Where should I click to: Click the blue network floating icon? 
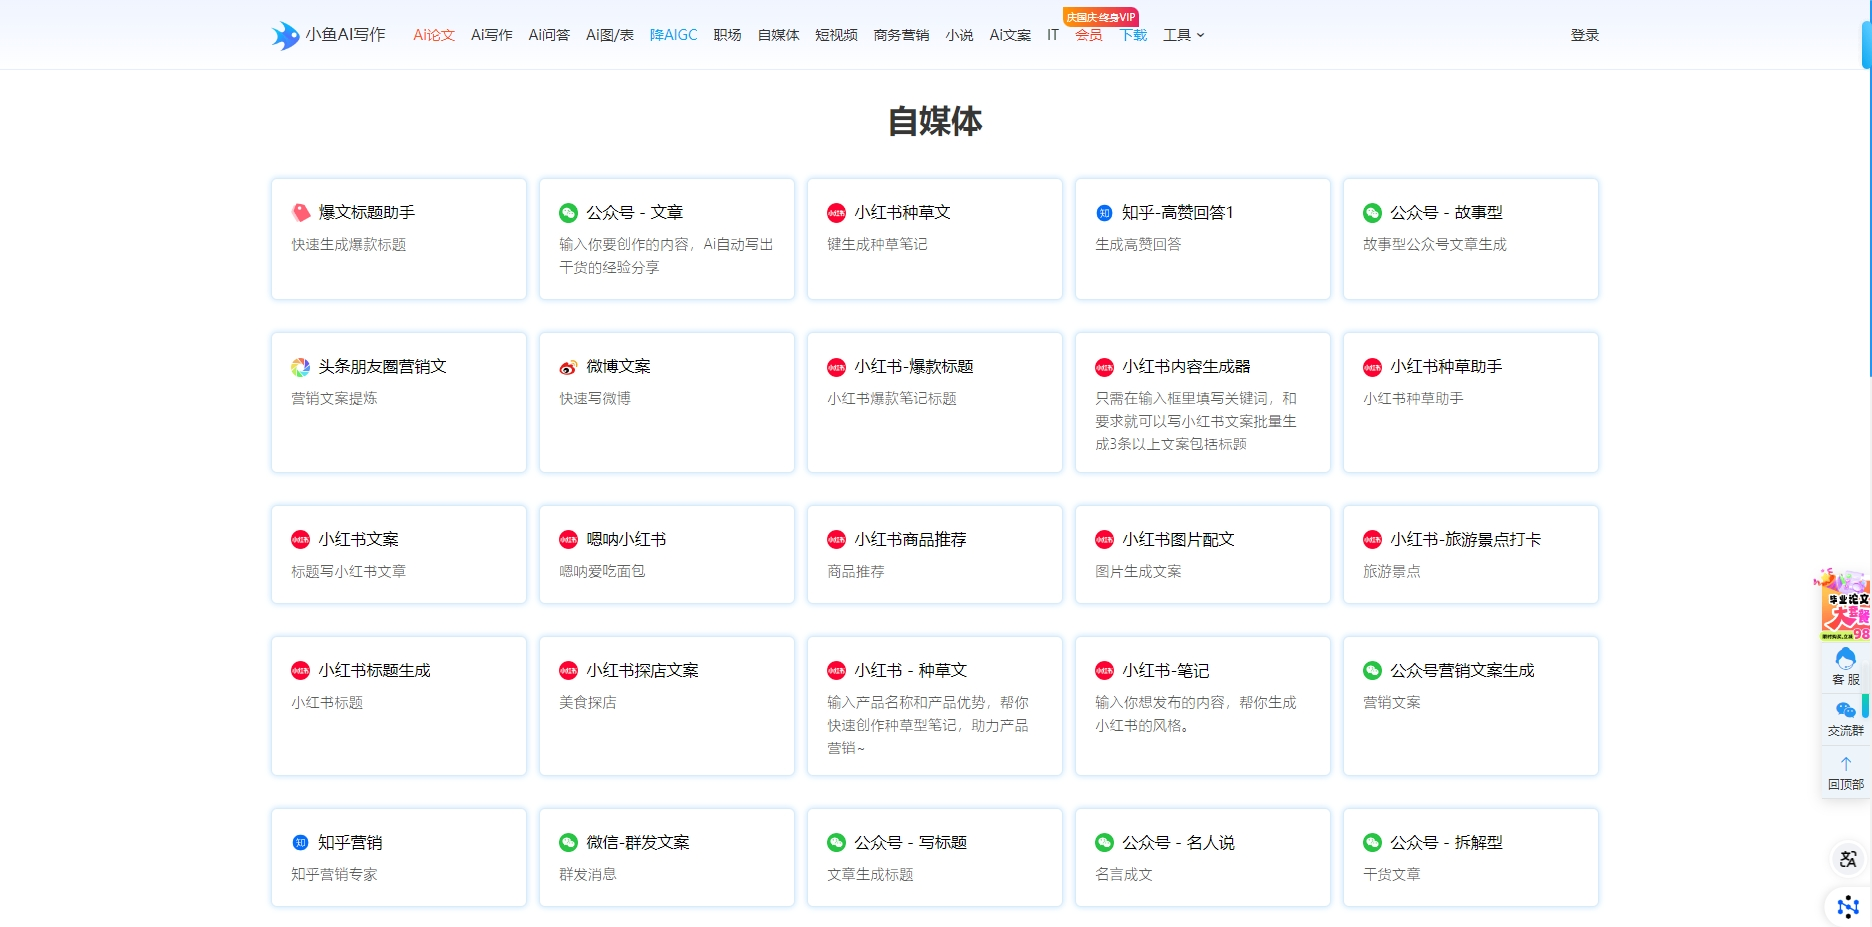[1847, 907]
